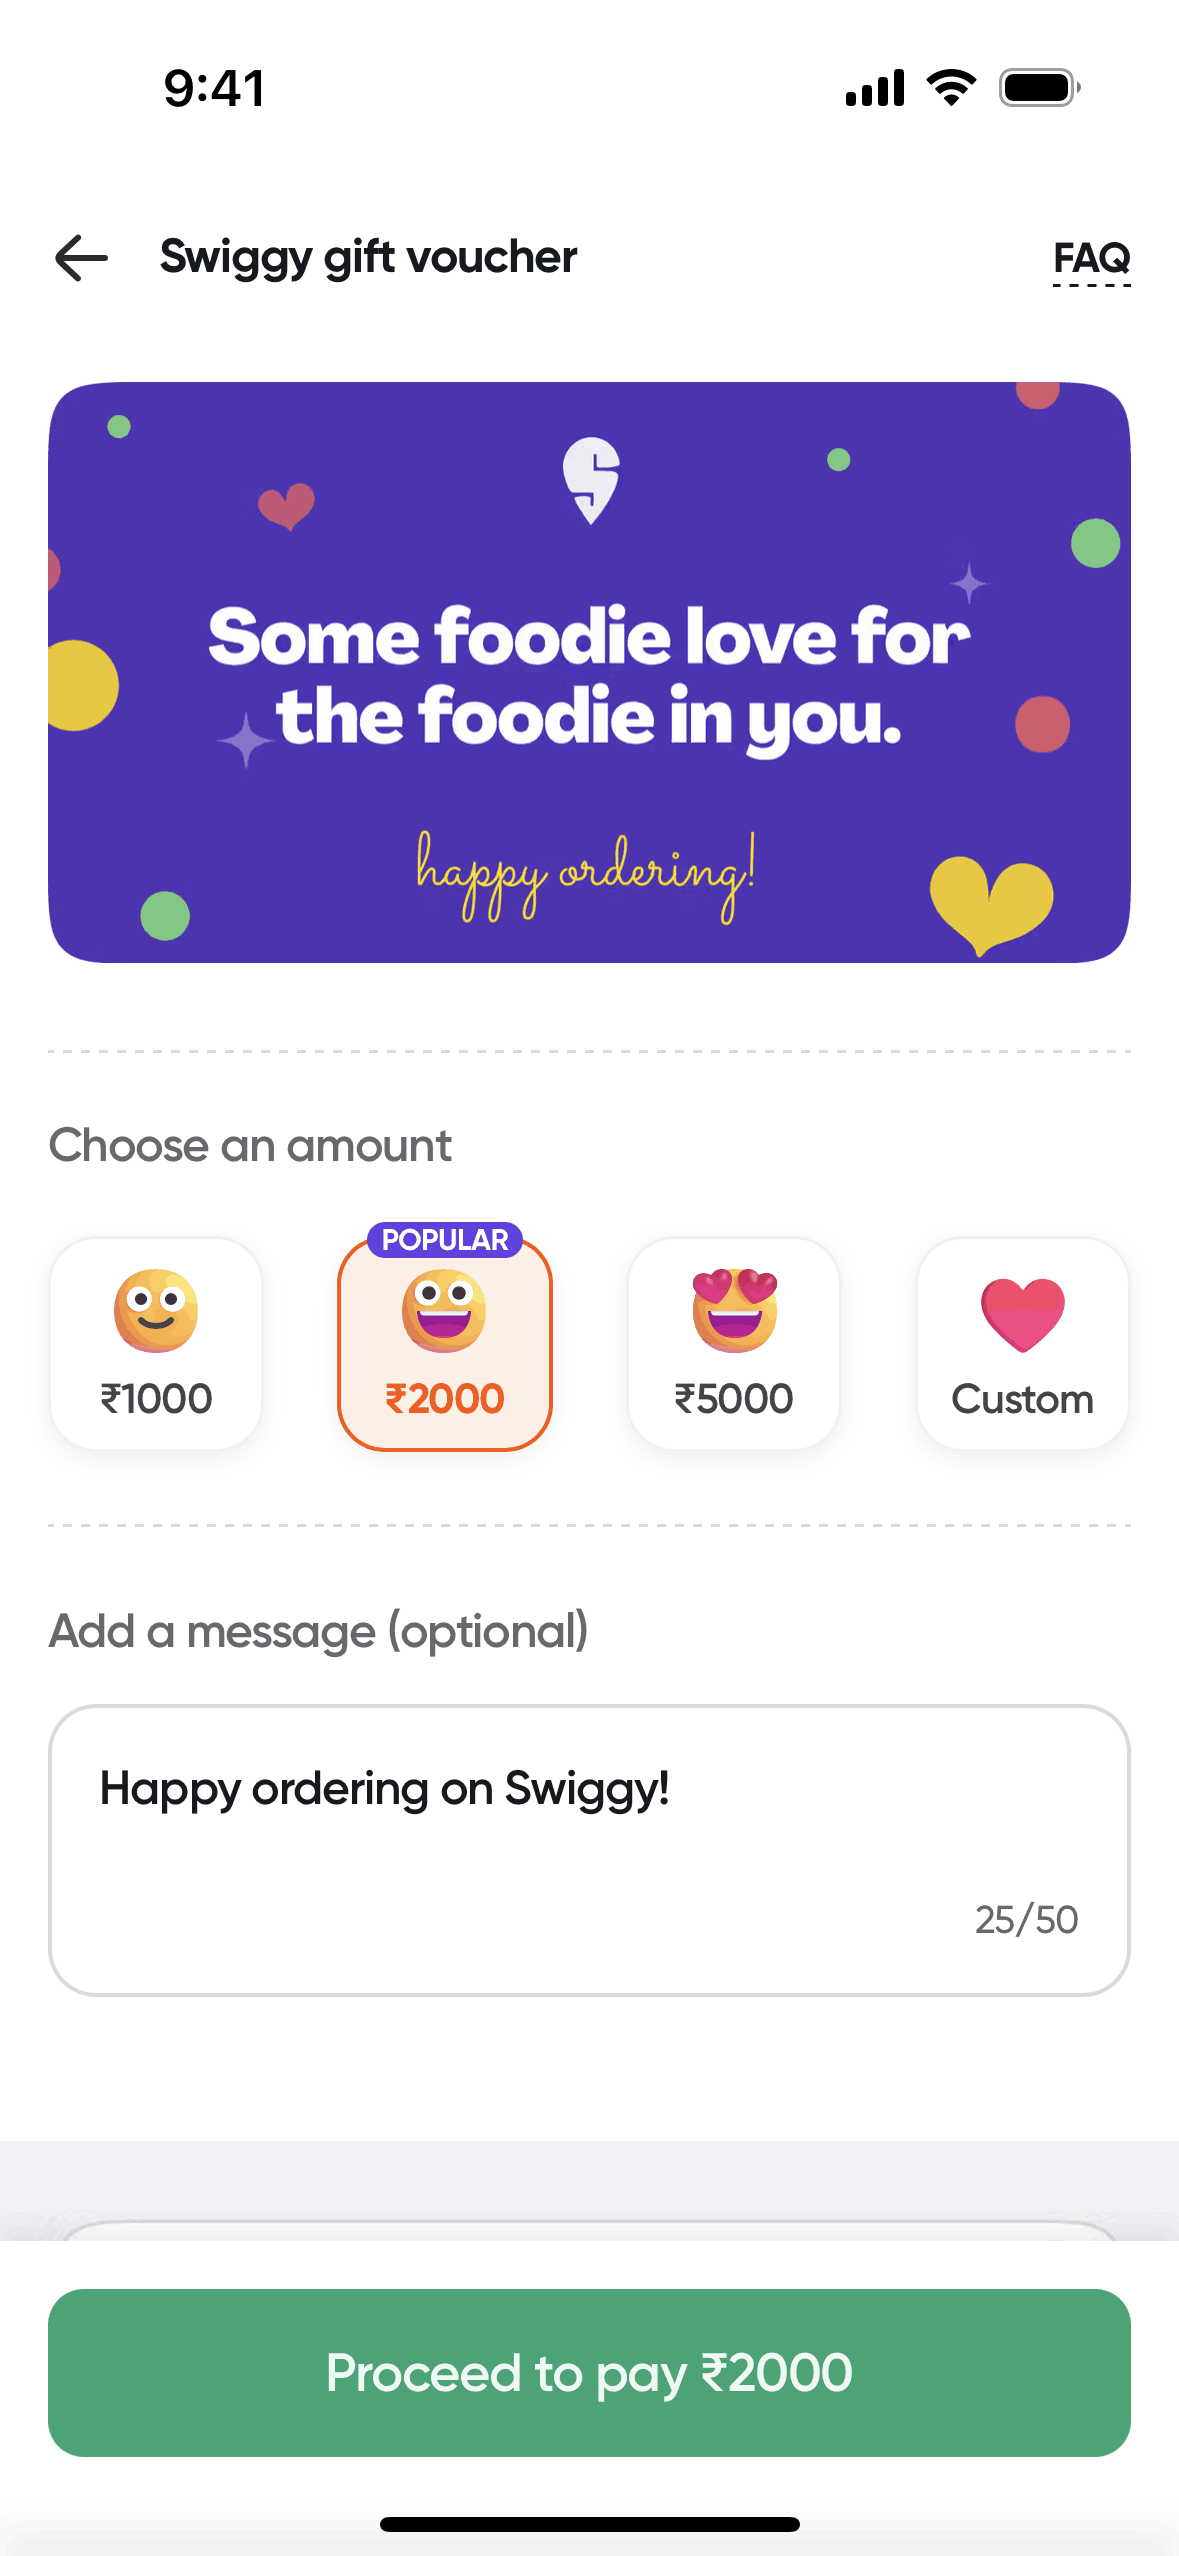This screenshot has width=1179, height=2556.
Task: Choose the ₹5000 amount label
Action: click(734, 1398)
